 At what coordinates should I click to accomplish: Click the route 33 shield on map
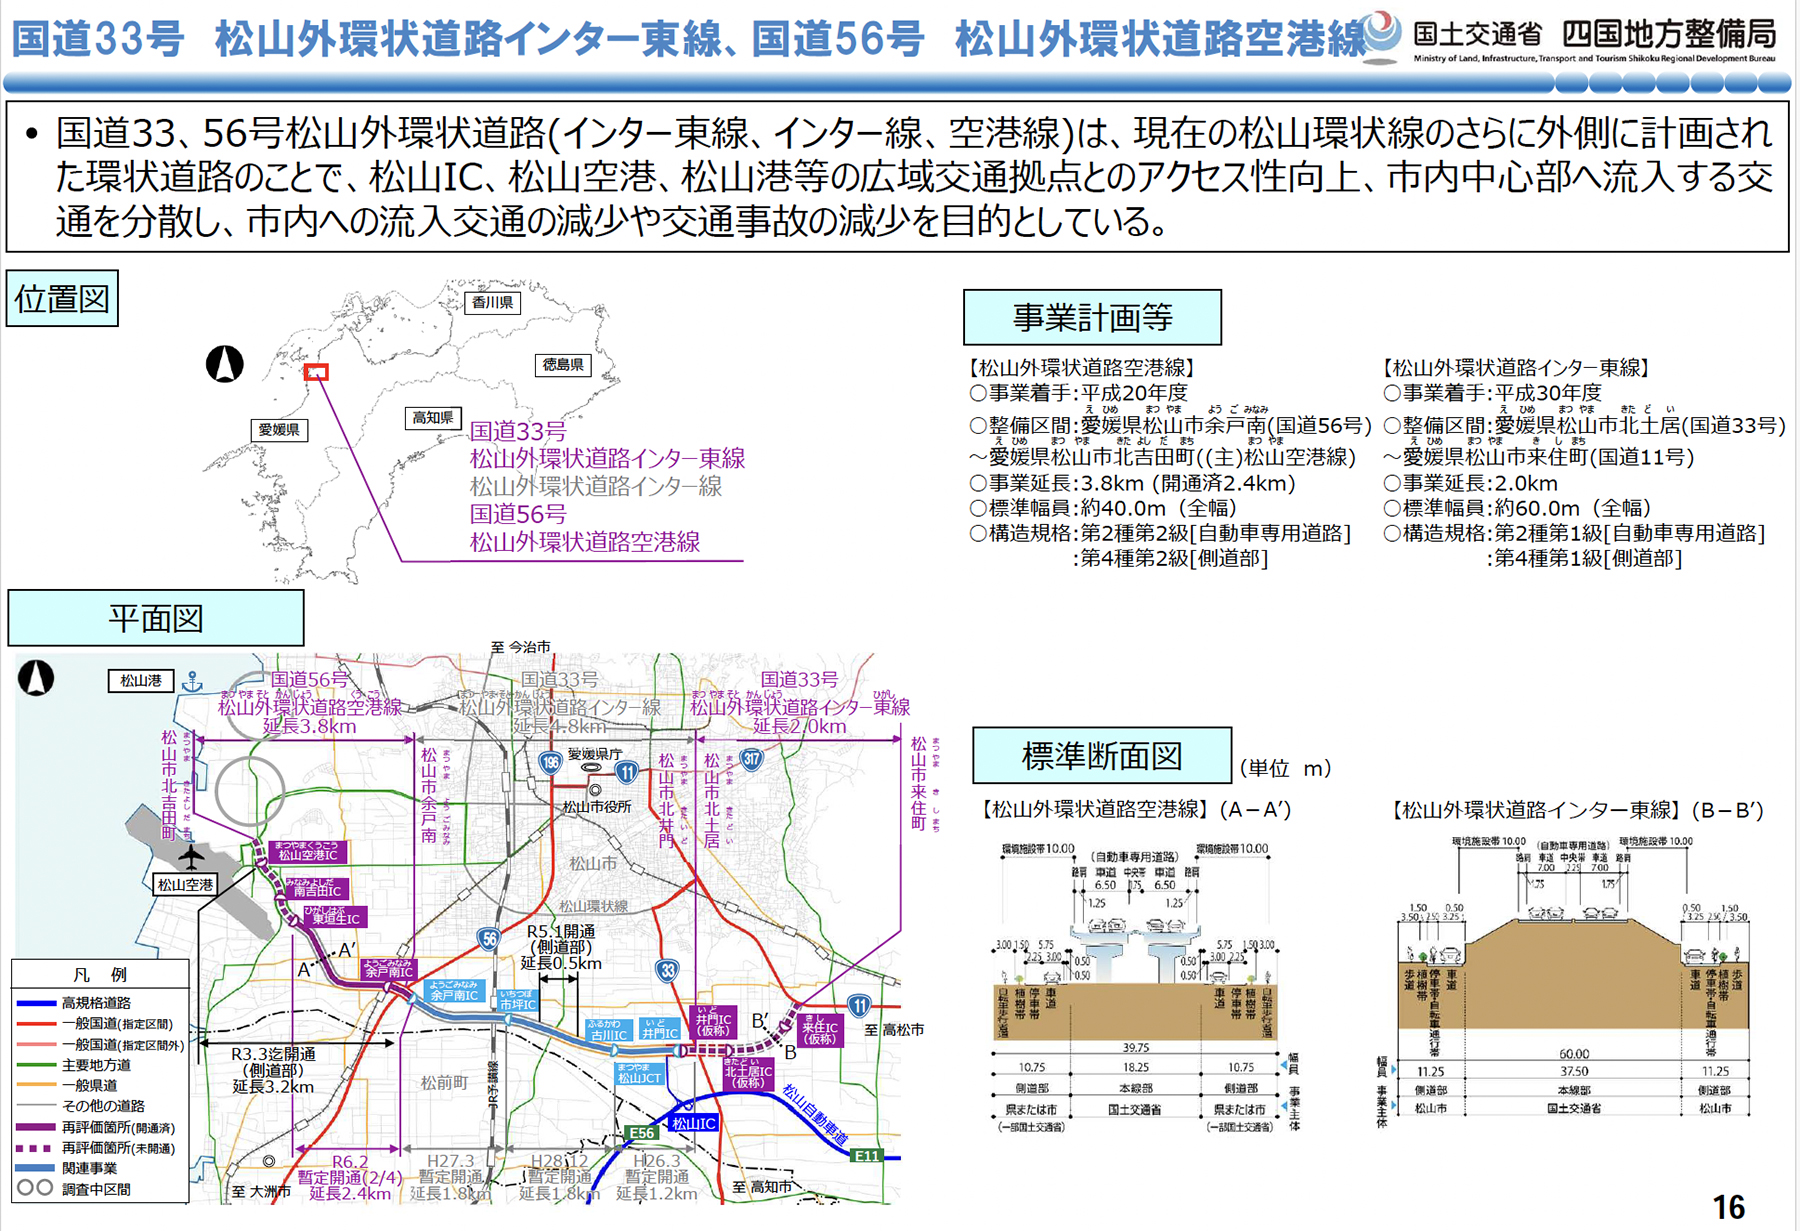click(x=668, y=969)
